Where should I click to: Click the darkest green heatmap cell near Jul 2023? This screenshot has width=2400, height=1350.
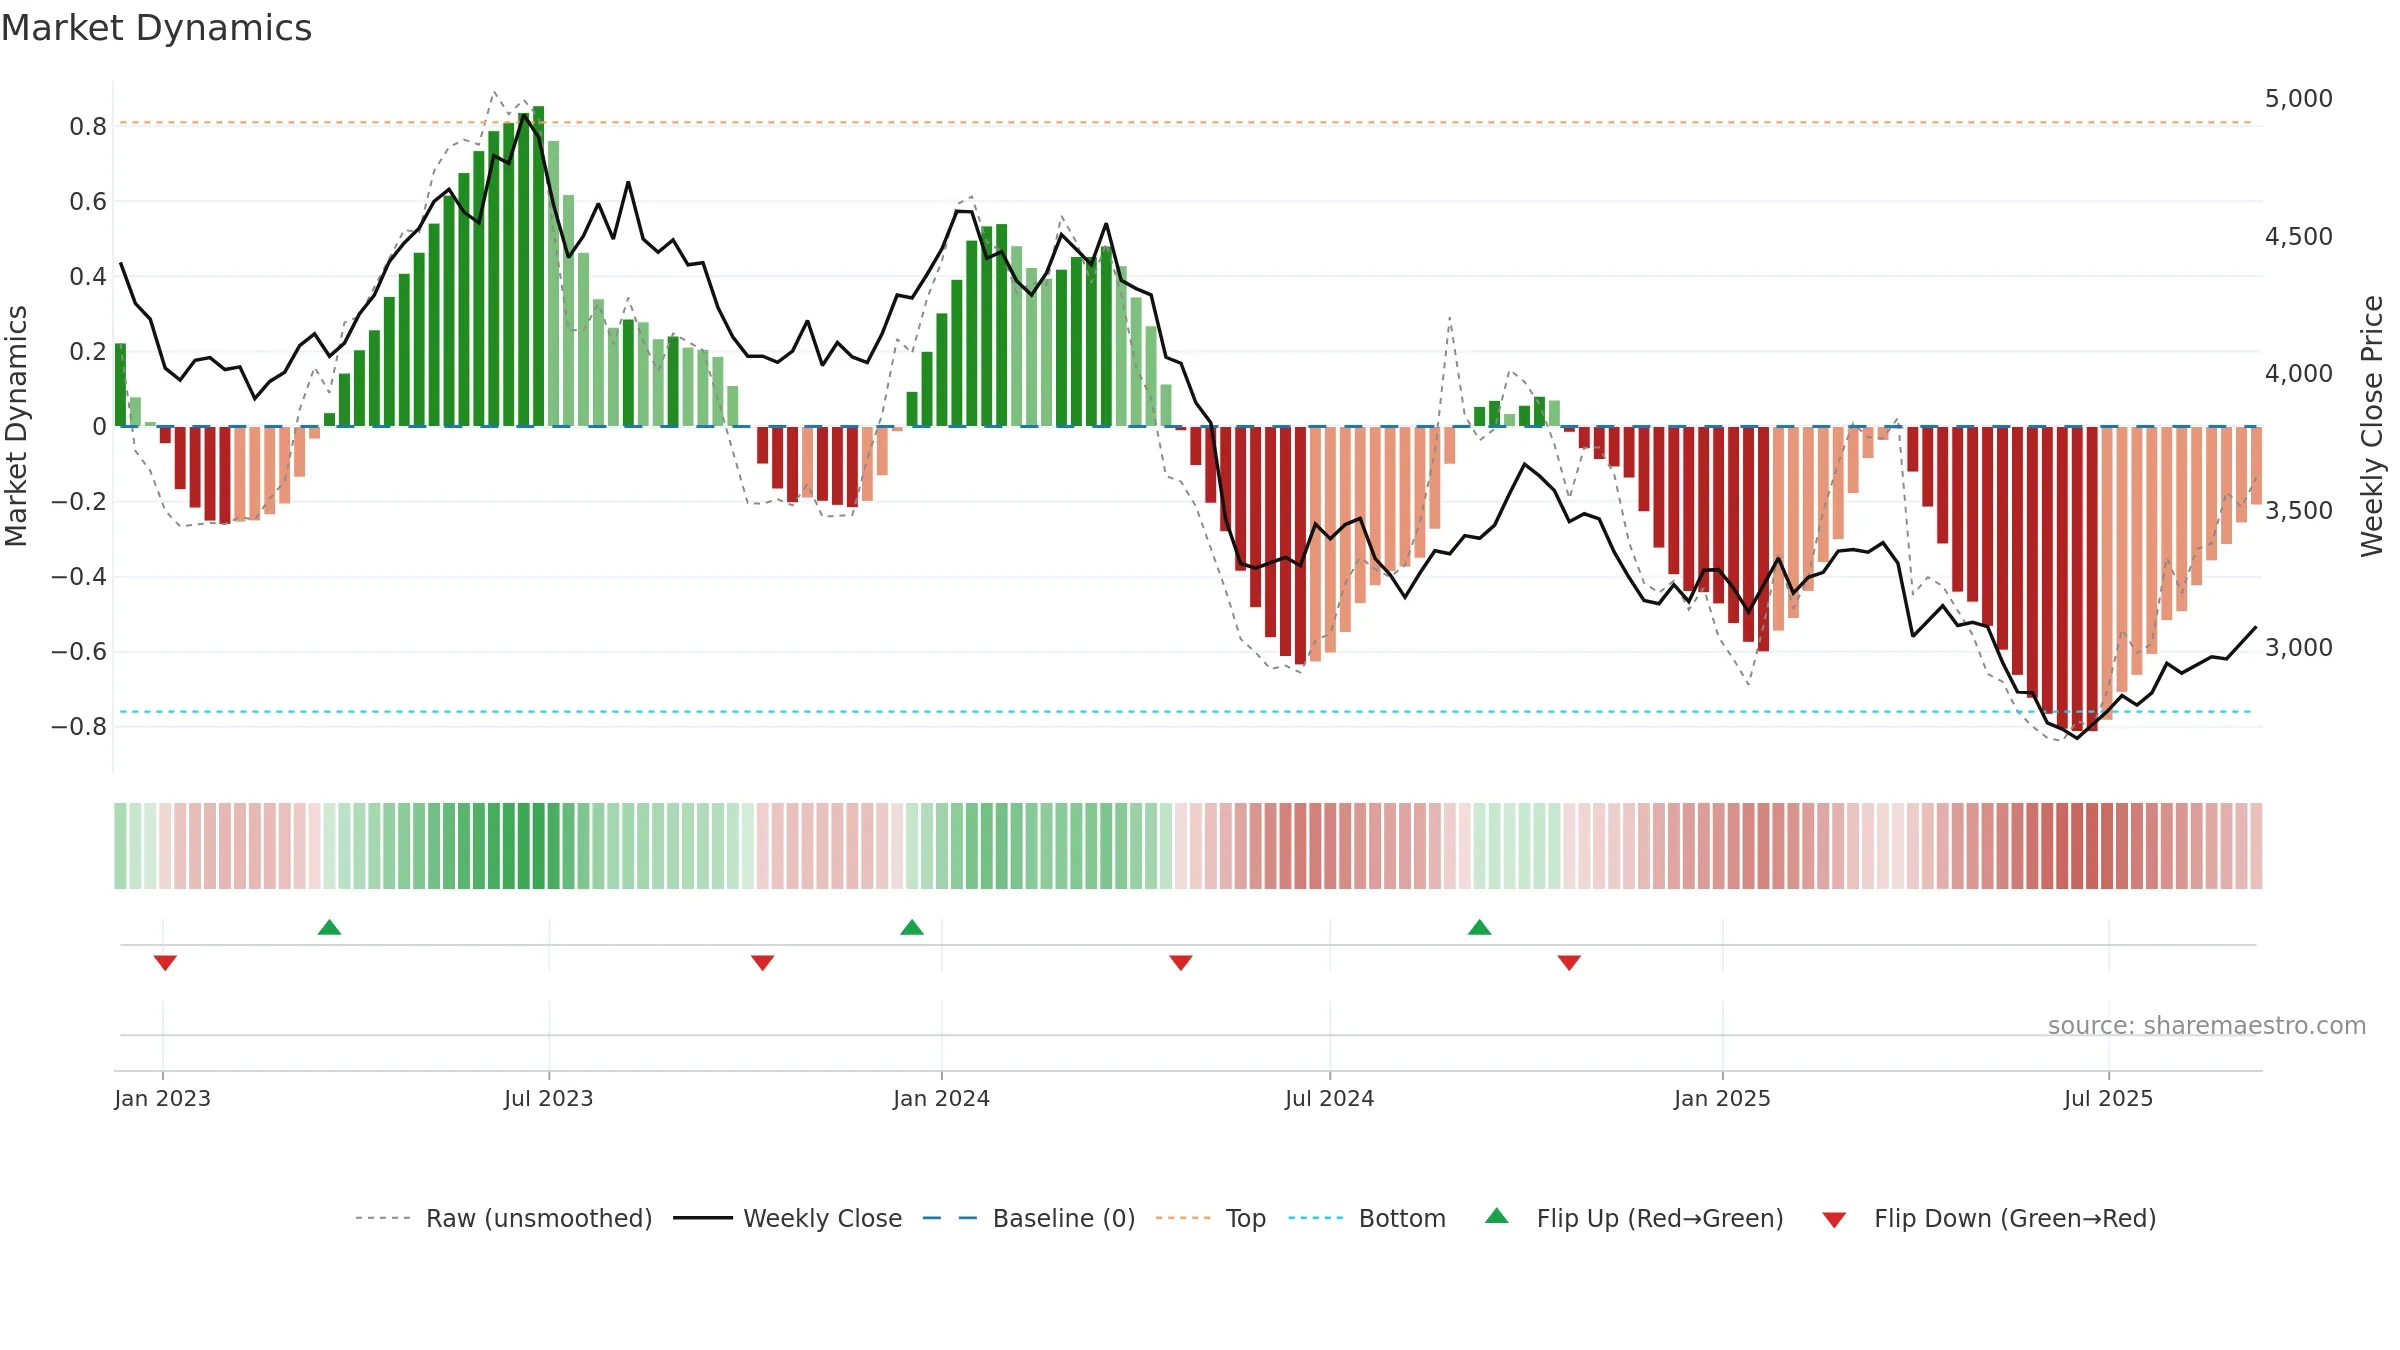538,846
